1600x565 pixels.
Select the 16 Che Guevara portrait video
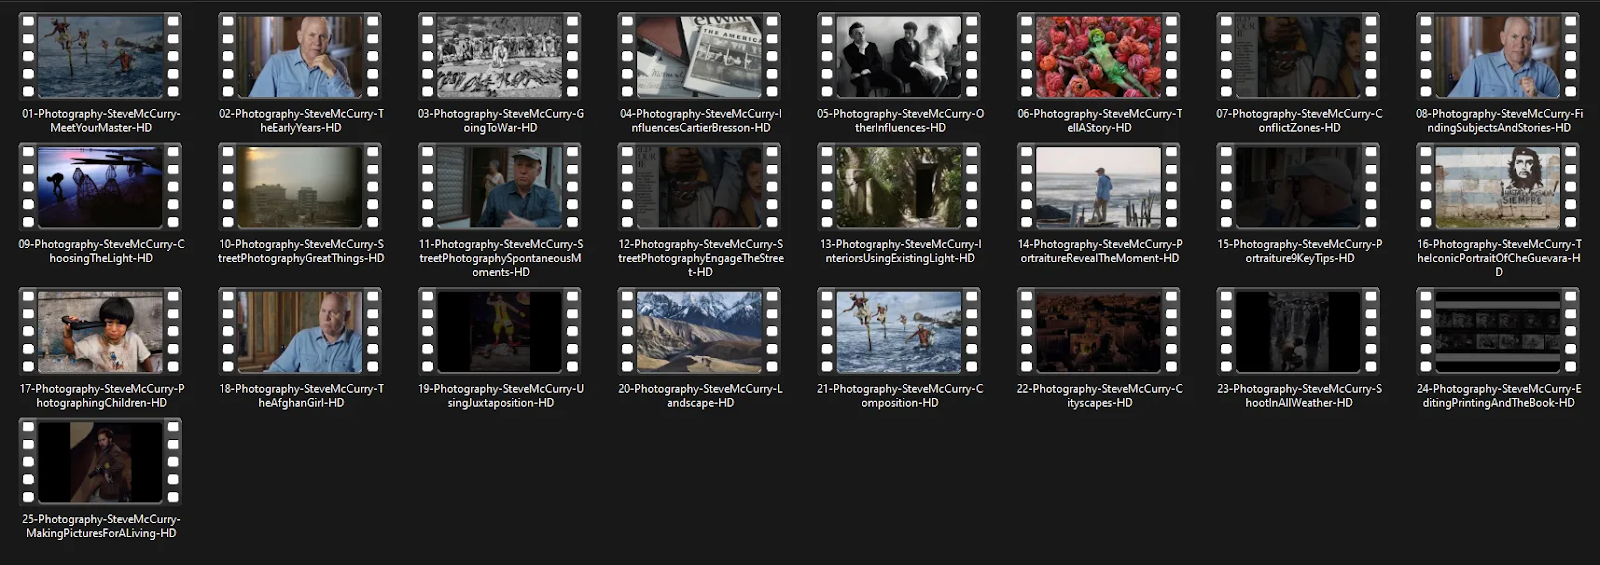pos(1498,187)
